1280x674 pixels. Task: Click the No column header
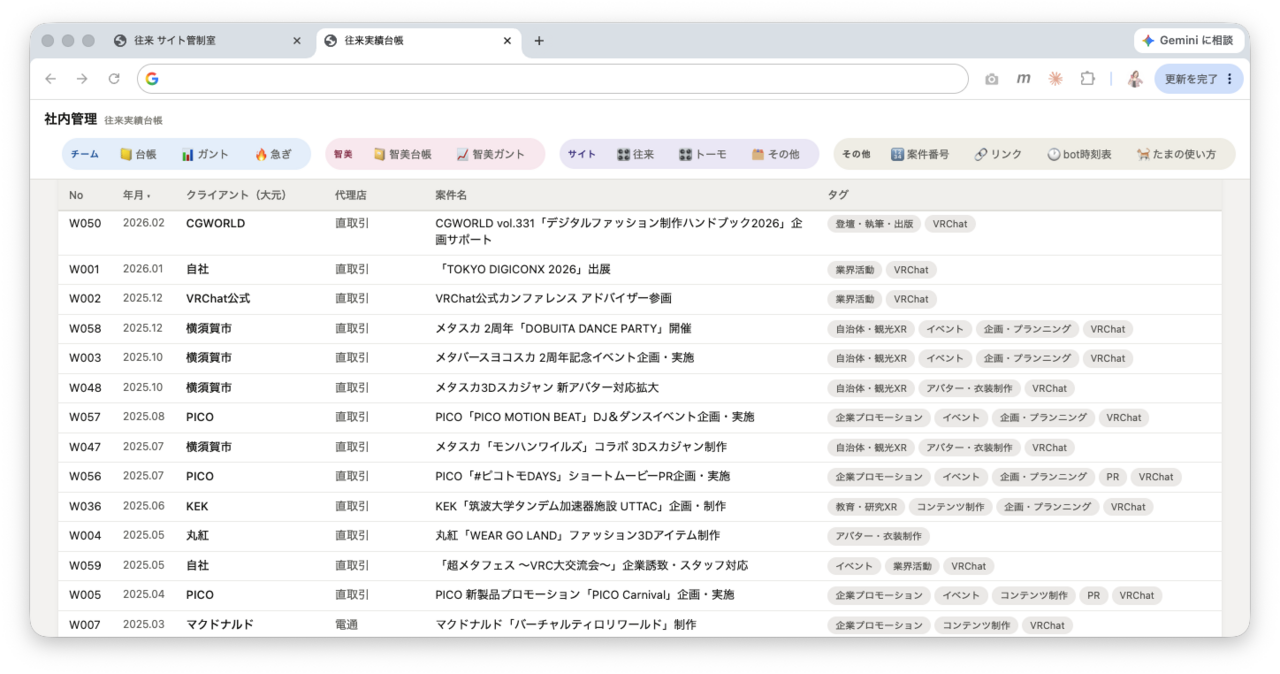76,195
